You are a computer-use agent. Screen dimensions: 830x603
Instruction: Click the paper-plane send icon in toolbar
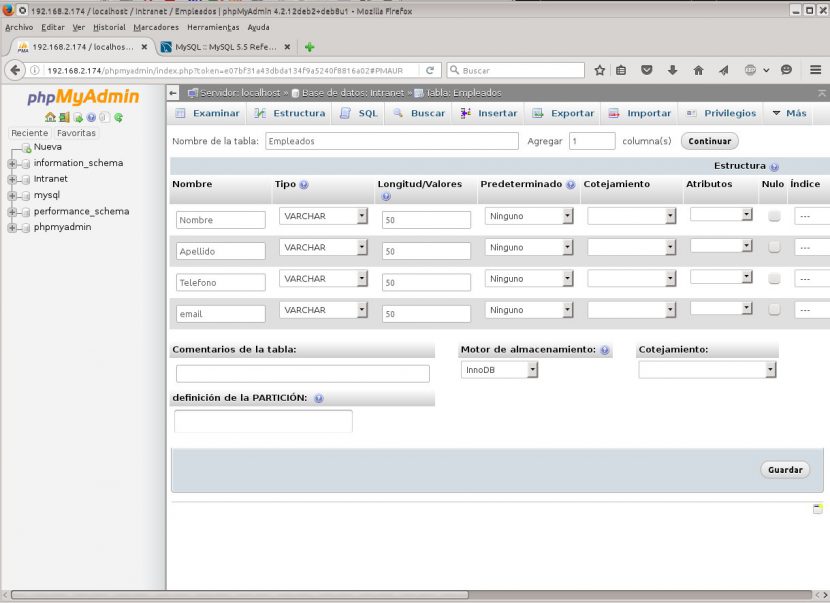click(724, 70)
